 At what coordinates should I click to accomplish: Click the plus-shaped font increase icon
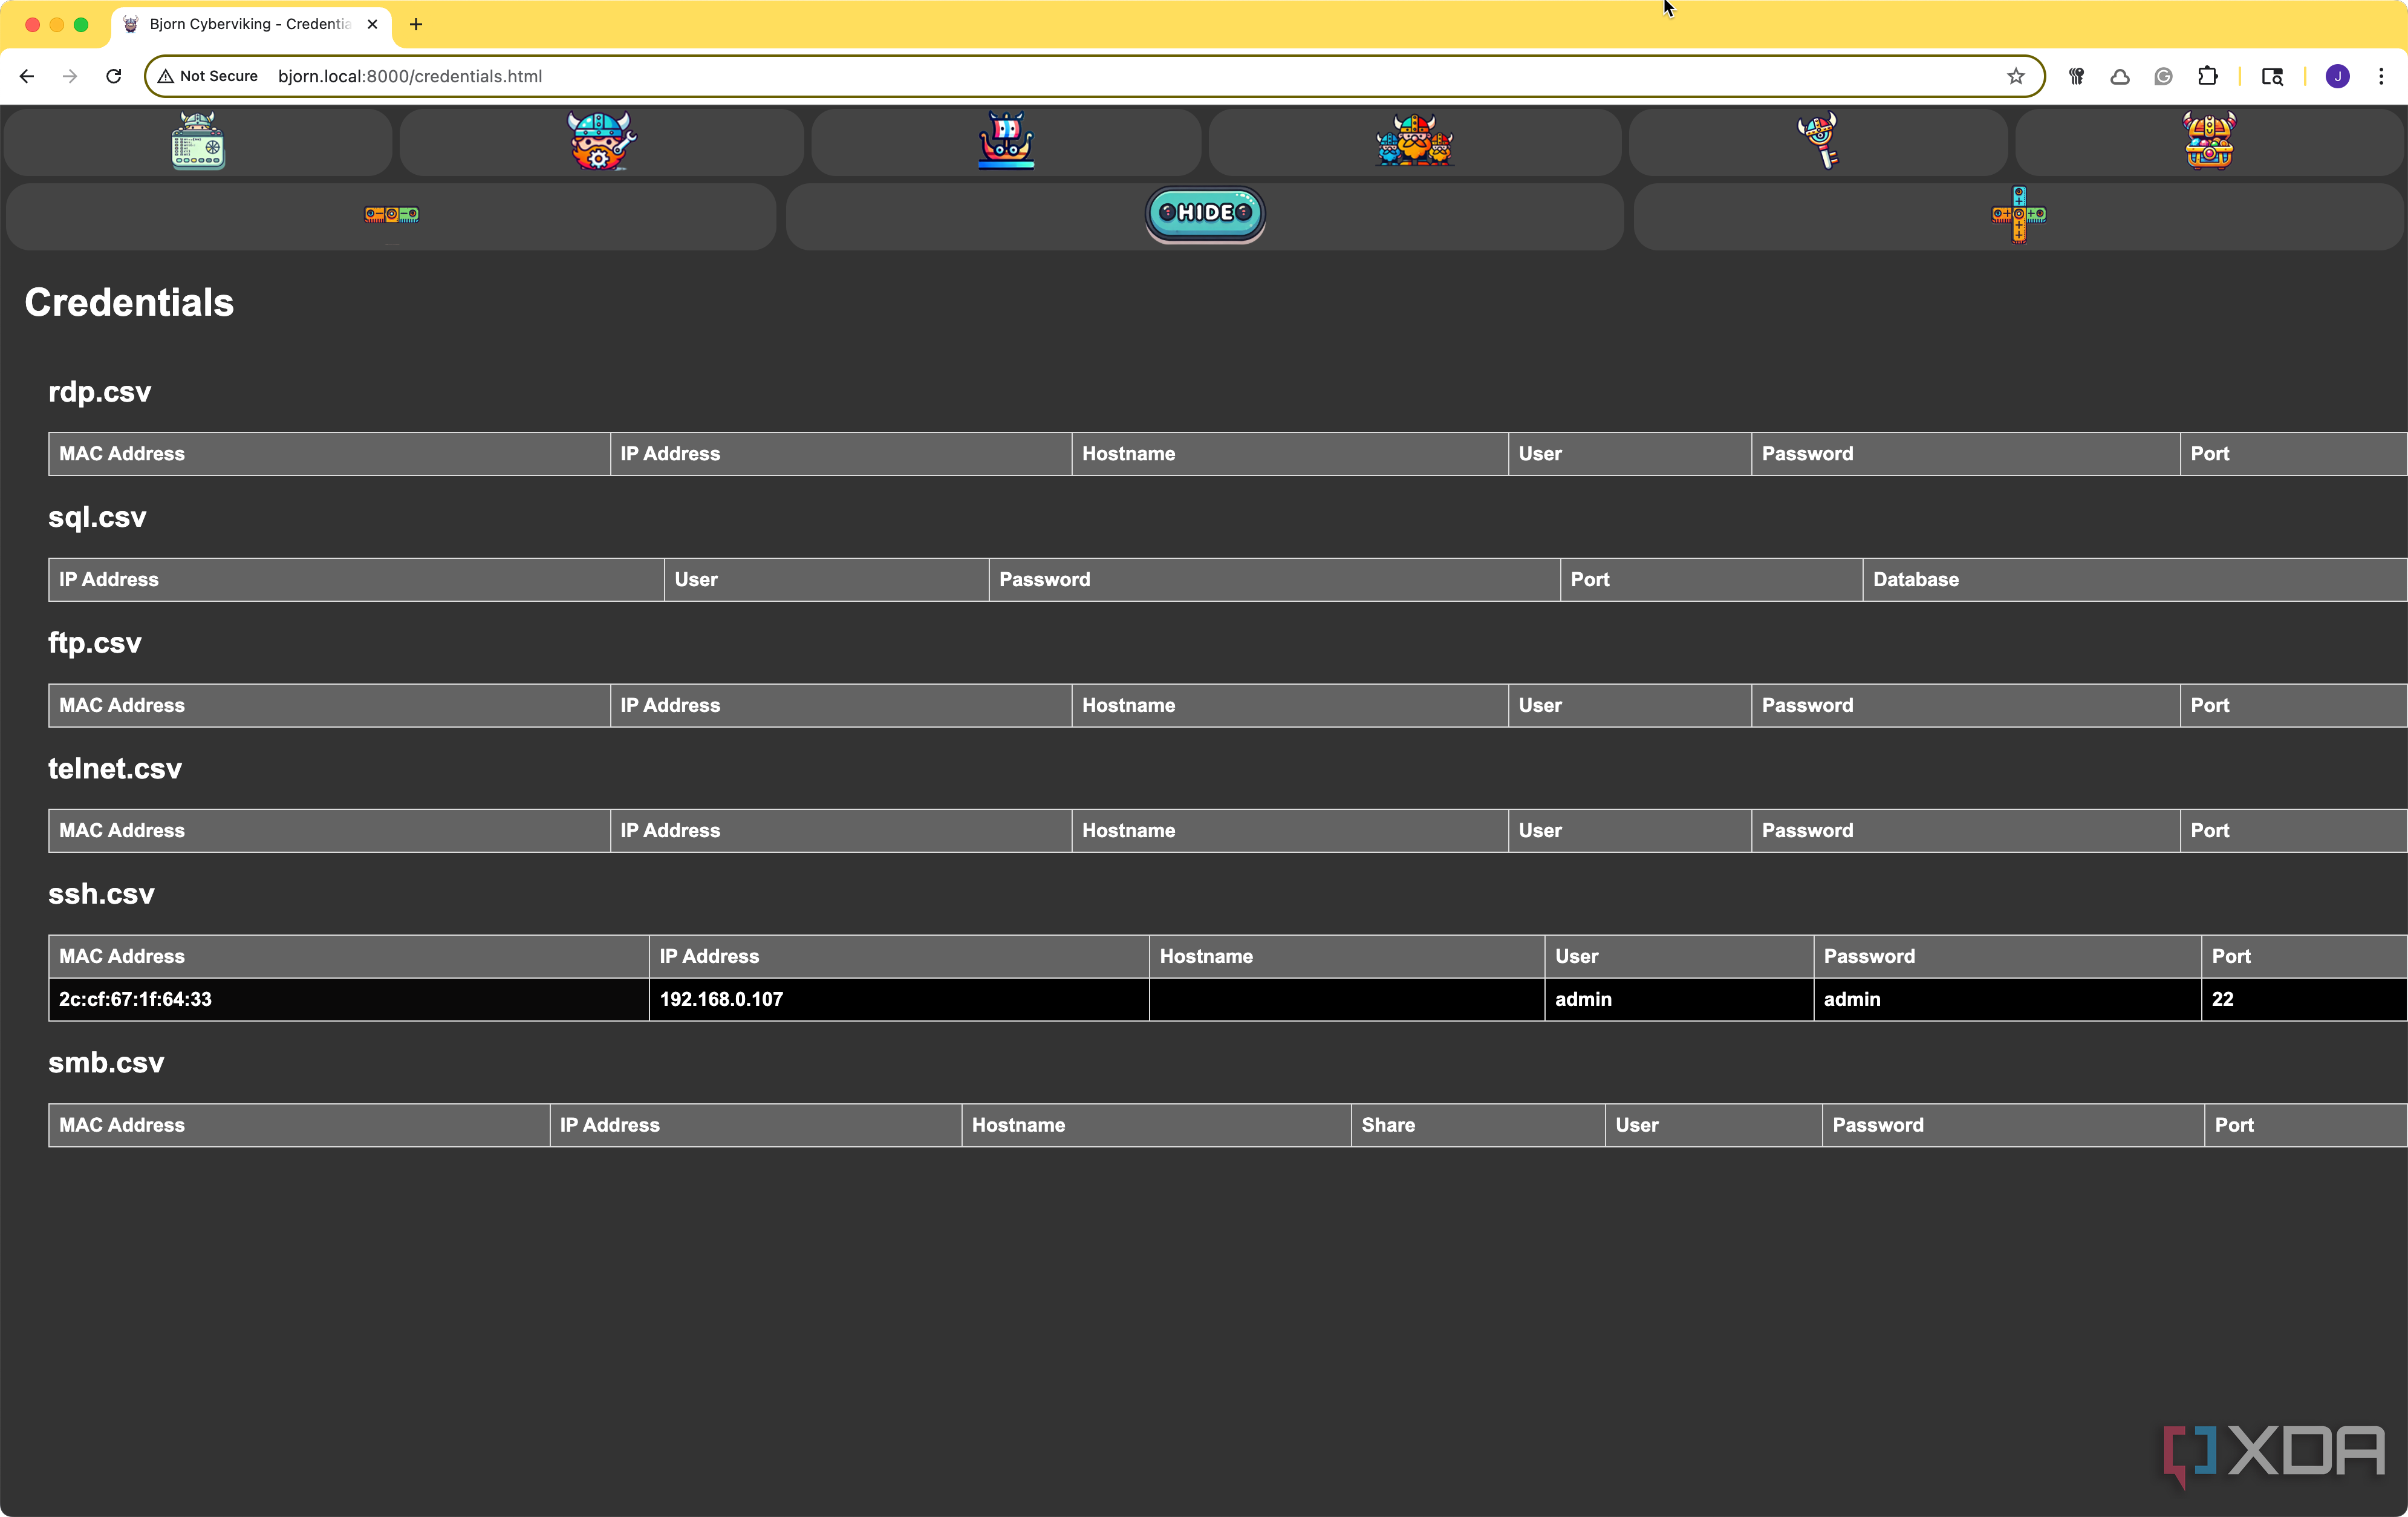tap(2018, 215)
